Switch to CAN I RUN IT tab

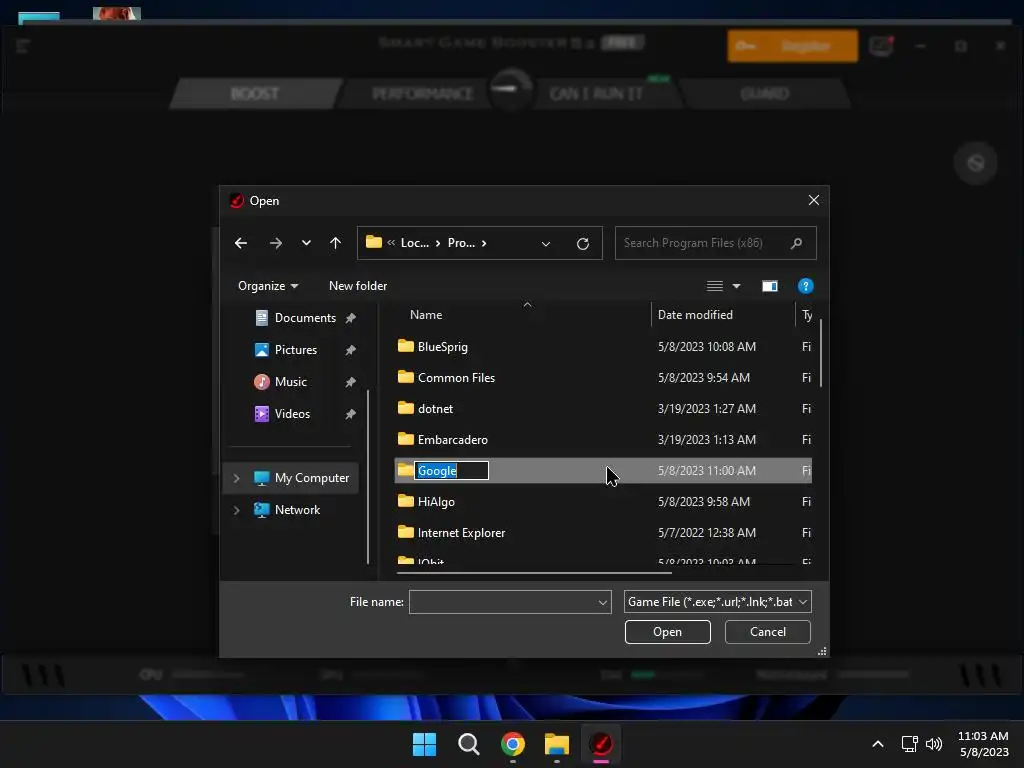596,93
